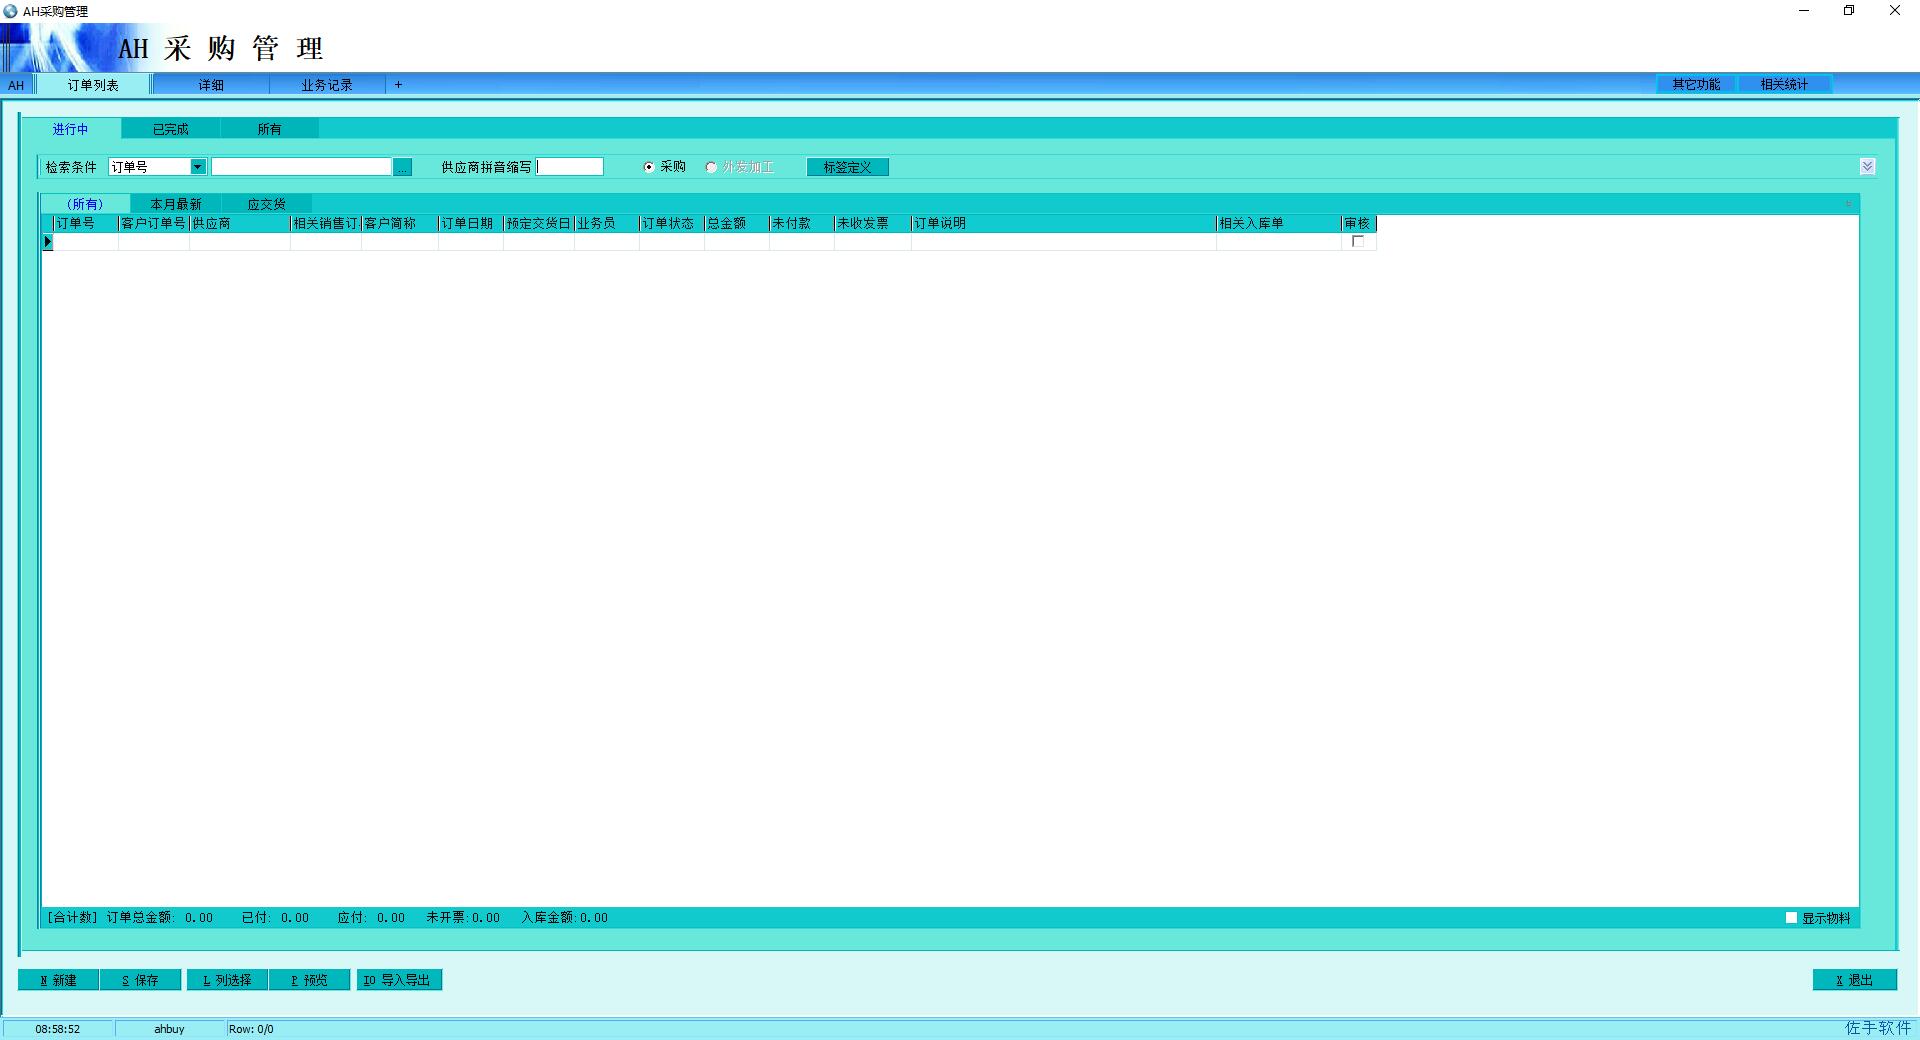
Task: Select the (所有) filter tab
Action: [85, 204]
